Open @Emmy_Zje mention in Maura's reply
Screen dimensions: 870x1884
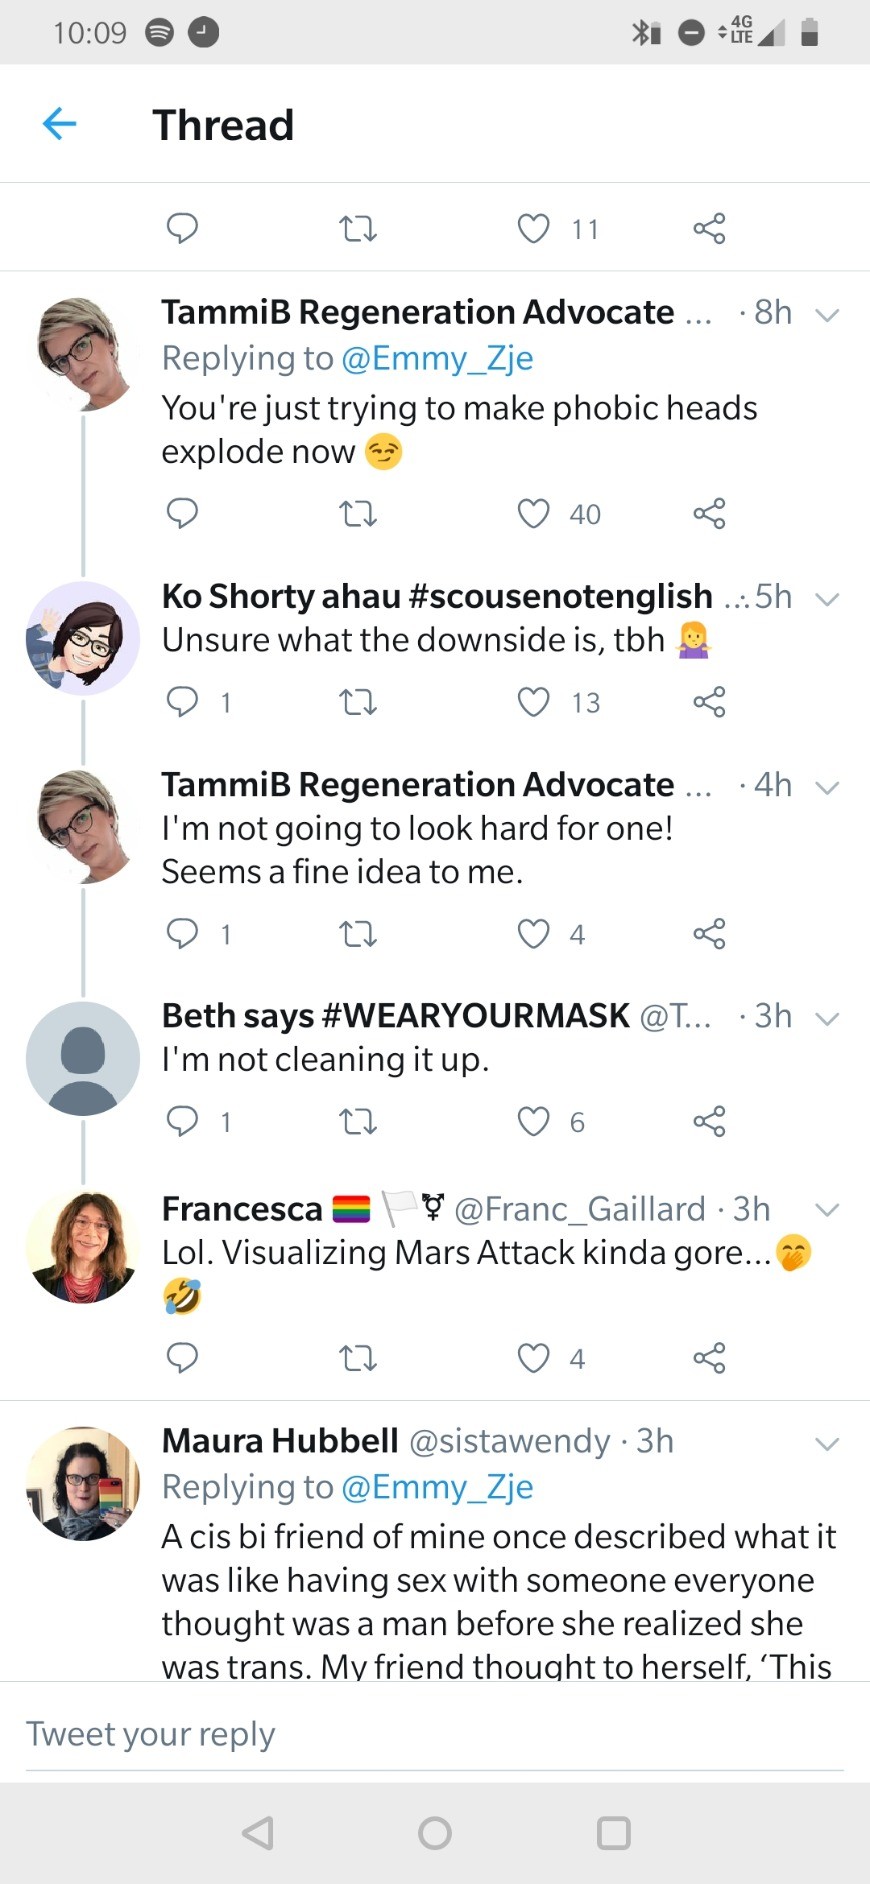point(437,1487)
